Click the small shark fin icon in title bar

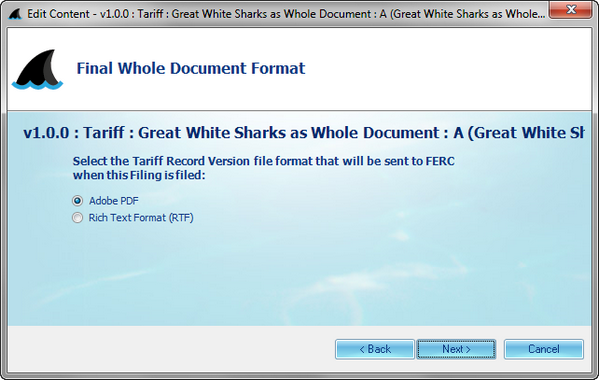point(15,14)
